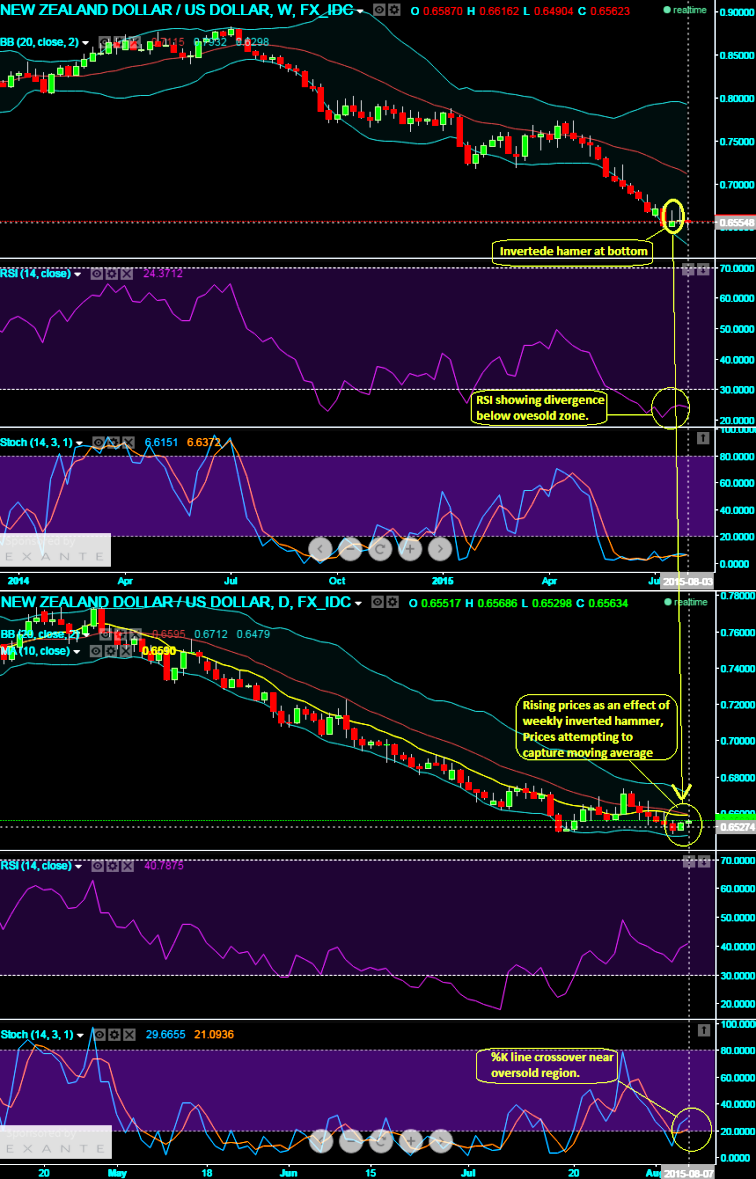Zoom out weekly chart with minus button
Image resolution: width=756 pixels, height=1179 pixels.
point(349,550)
